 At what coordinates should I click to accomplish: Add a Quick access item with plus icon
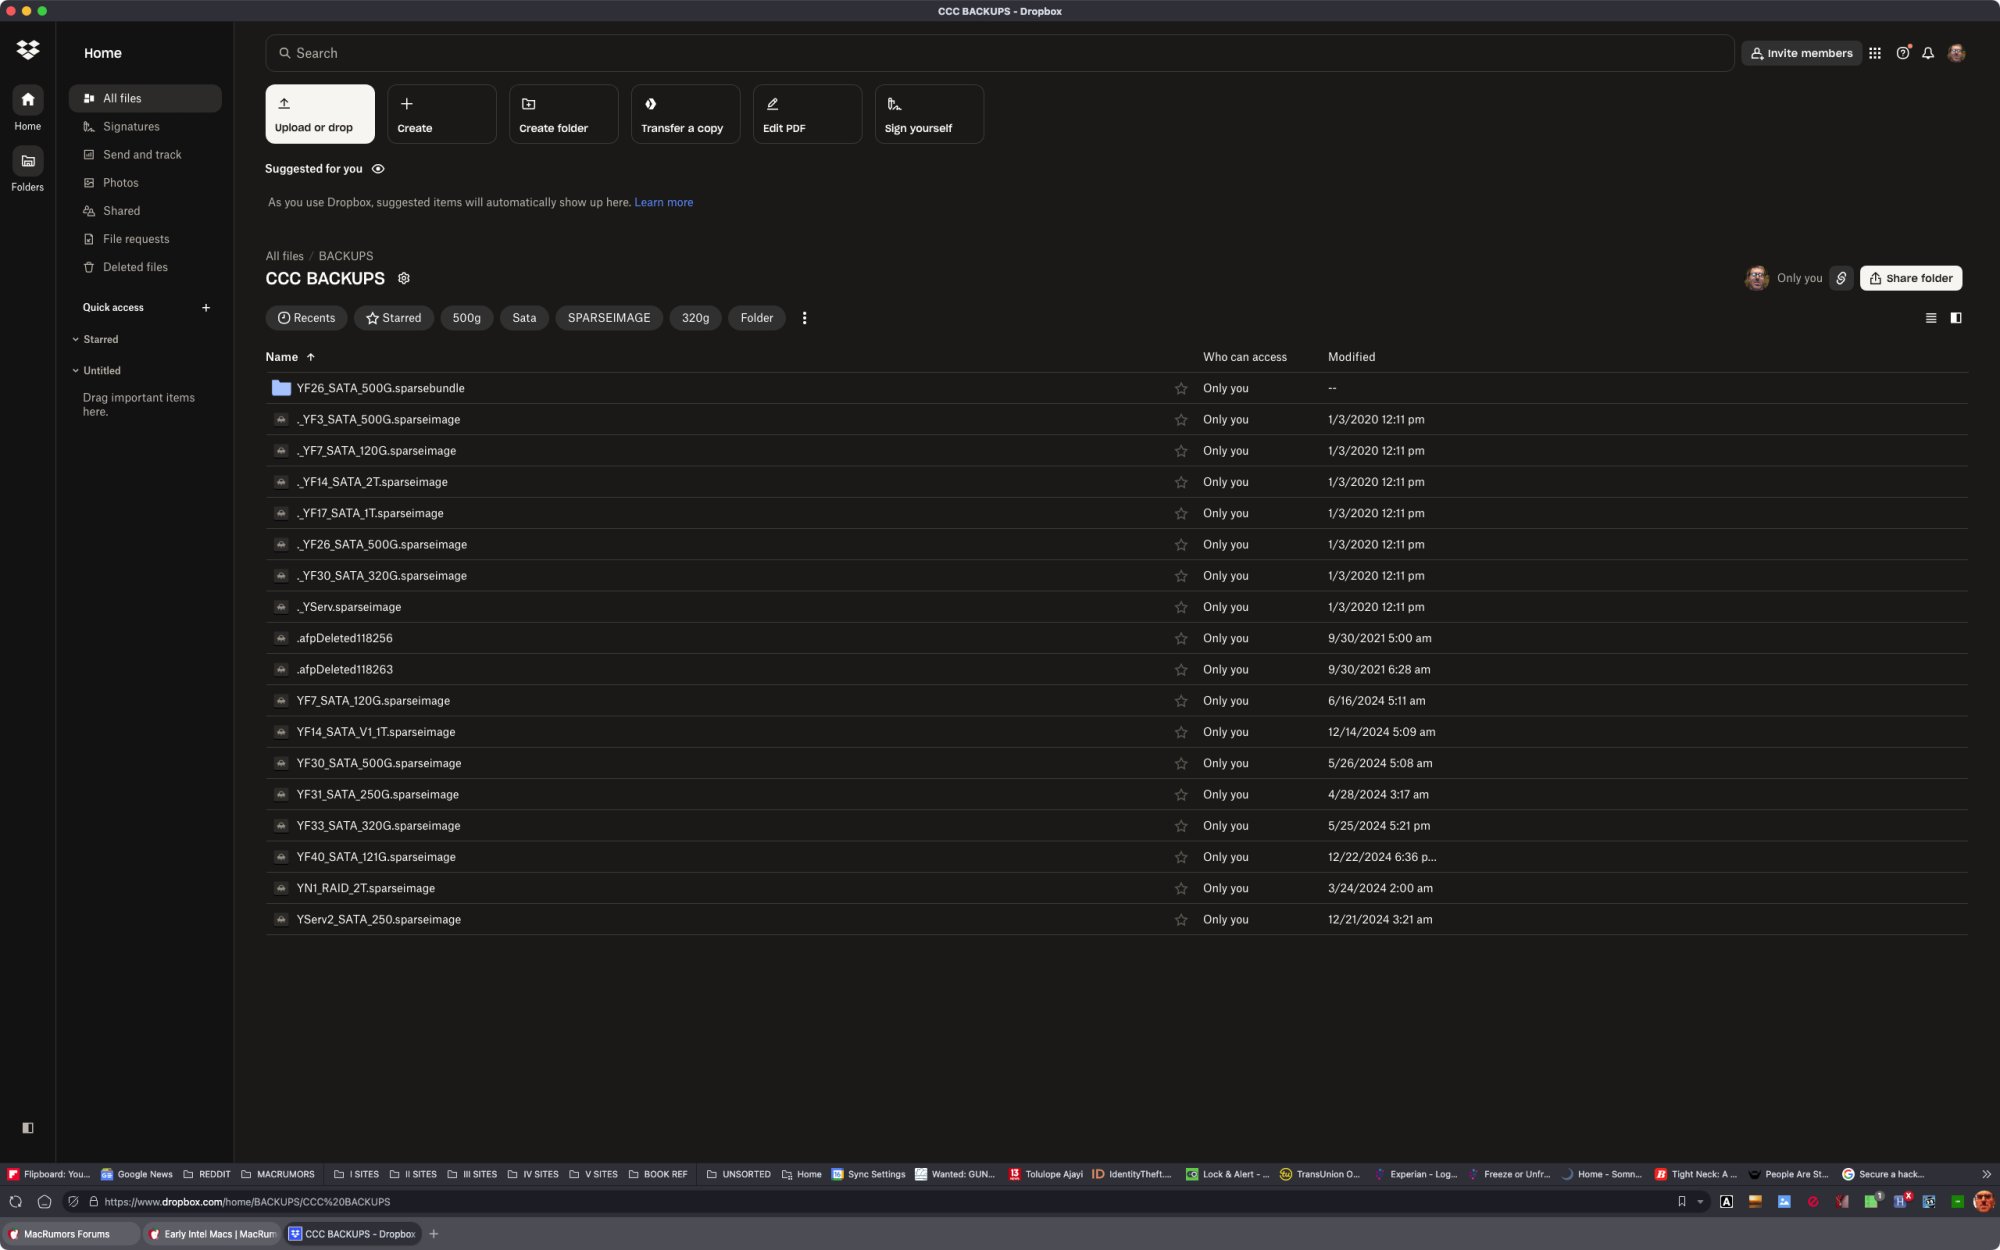pos(206,307)
